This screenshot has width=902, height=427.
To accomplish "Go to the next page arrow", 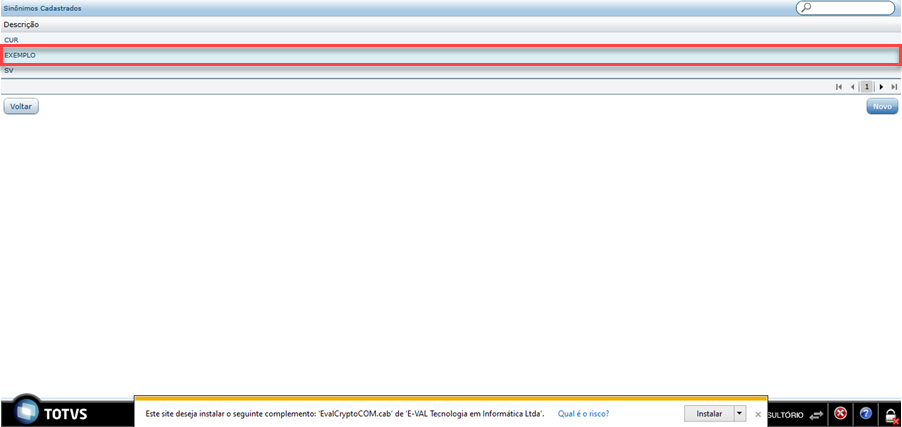I will coord(881,87).
